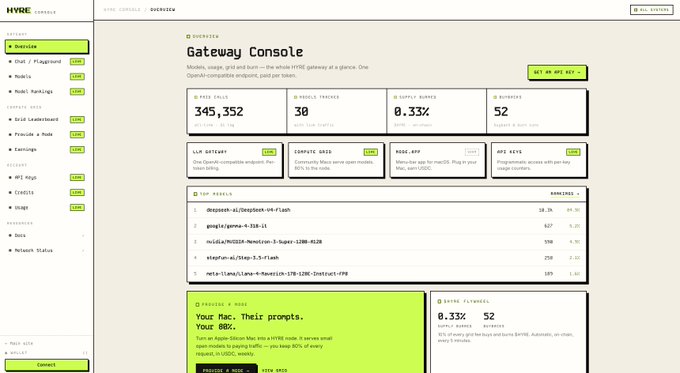Click the status badge on Node.app card
Viewport: 680px width, 373px height.
[472, 152]
